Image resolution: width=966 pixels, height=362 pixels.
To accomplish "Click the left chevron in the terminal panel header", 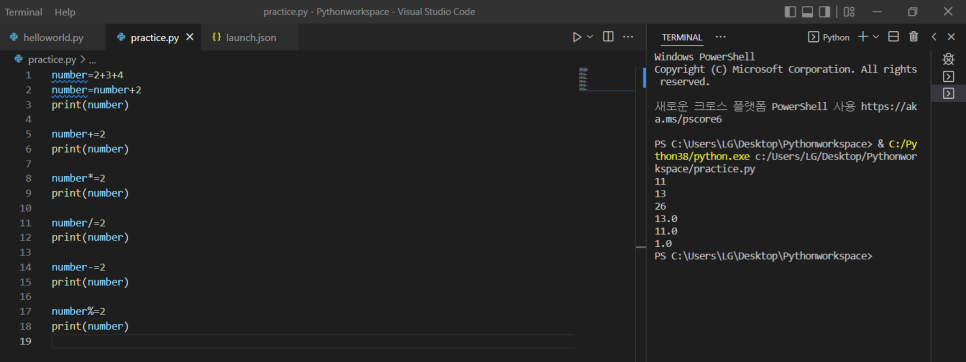I will click(934, 37).
